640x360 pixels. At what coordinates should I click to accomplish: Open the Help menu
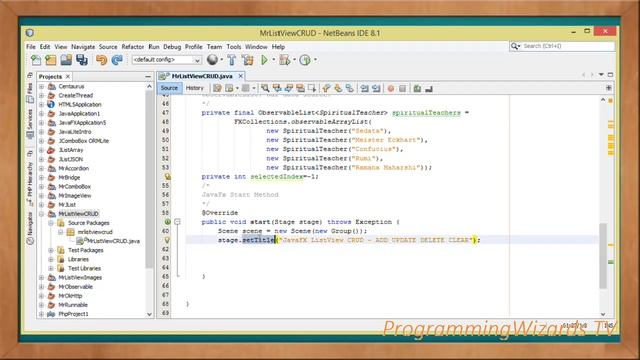coord(278,47)
